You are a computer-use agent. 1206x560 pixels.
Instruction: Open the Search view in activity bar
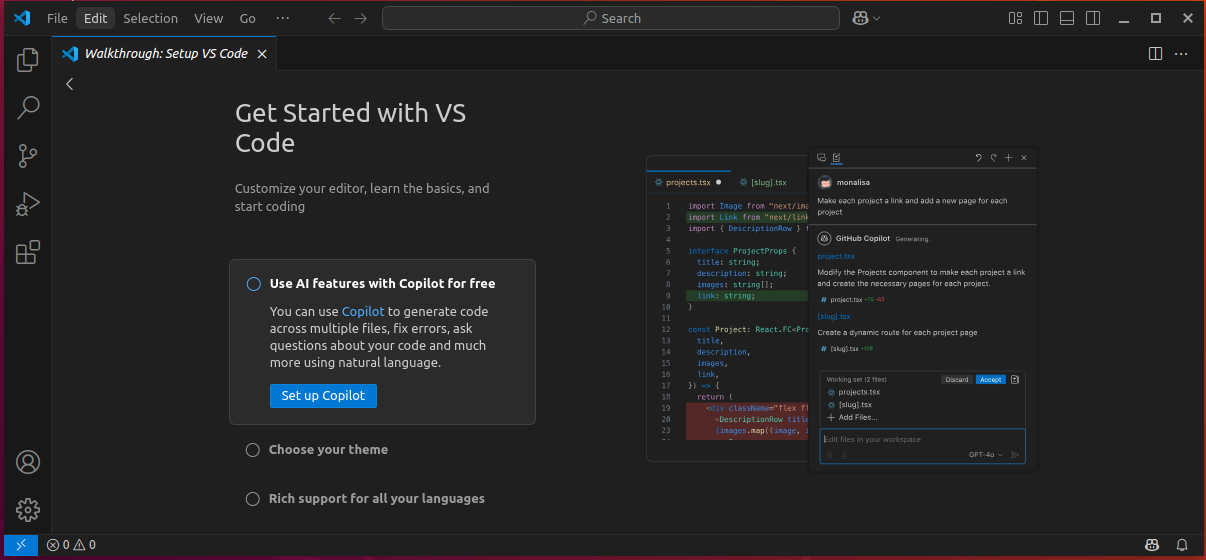point(28,107)
